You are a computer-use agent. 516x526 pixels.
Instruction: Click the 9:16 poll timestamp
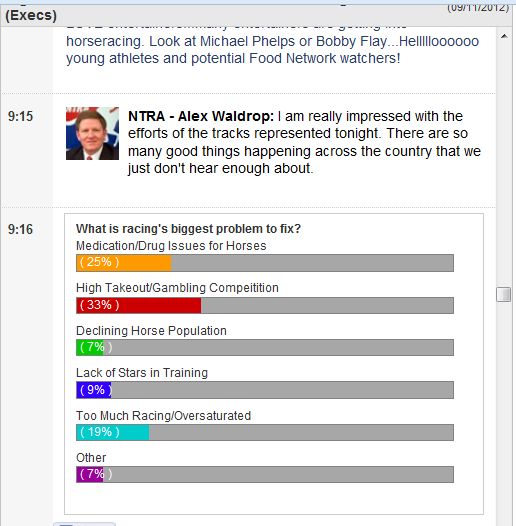[x=20, y=229]
